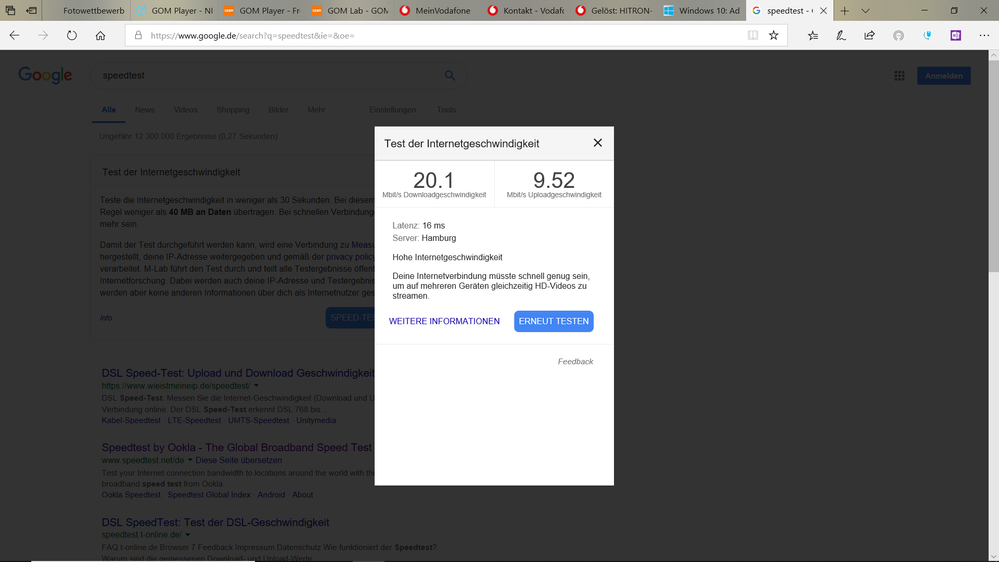Open a new browser tab
This screenshot has height=562, width=999.
tap(844, 11)
